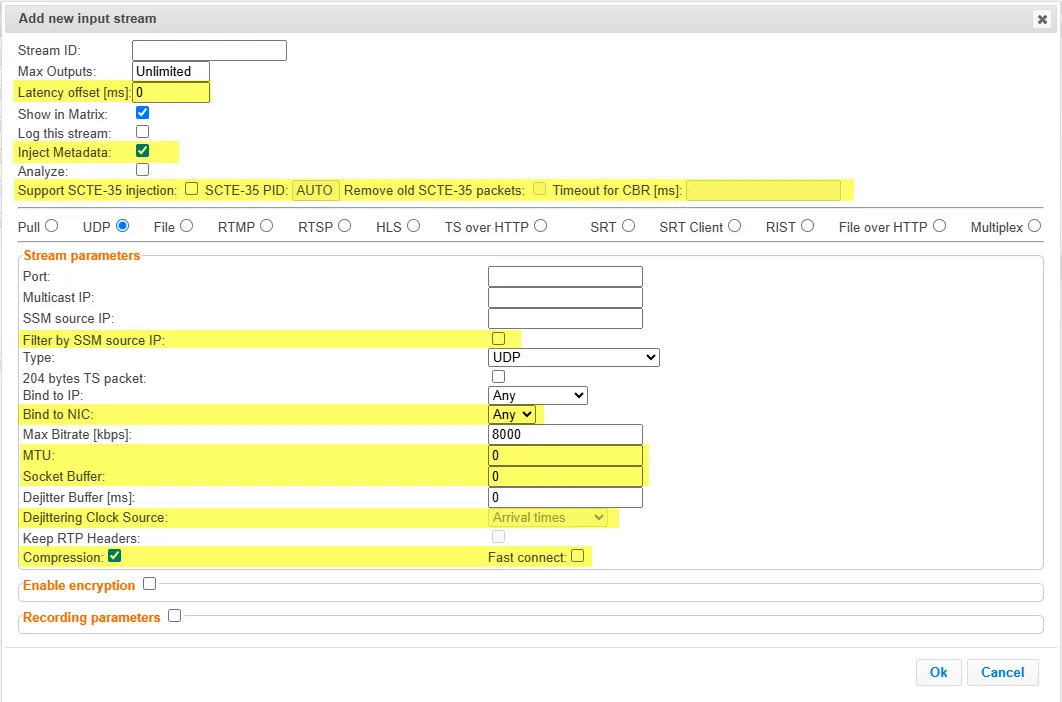1062x702 pixels.
Task: Toggle the Compression checkbox
Action: [x=114, y=556]
